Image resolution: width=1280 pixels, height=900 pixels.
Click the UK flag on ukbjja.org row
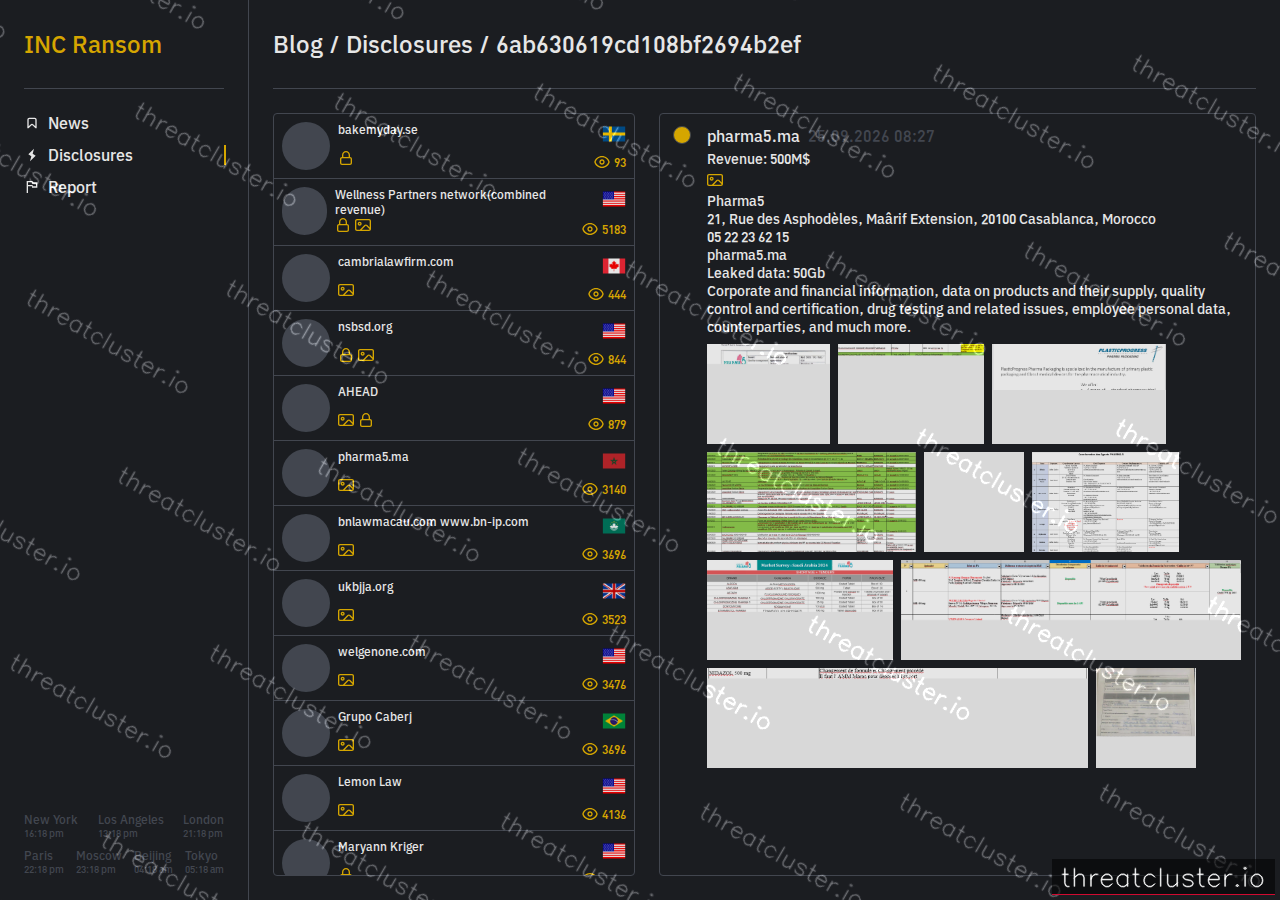tap(614, 591)
